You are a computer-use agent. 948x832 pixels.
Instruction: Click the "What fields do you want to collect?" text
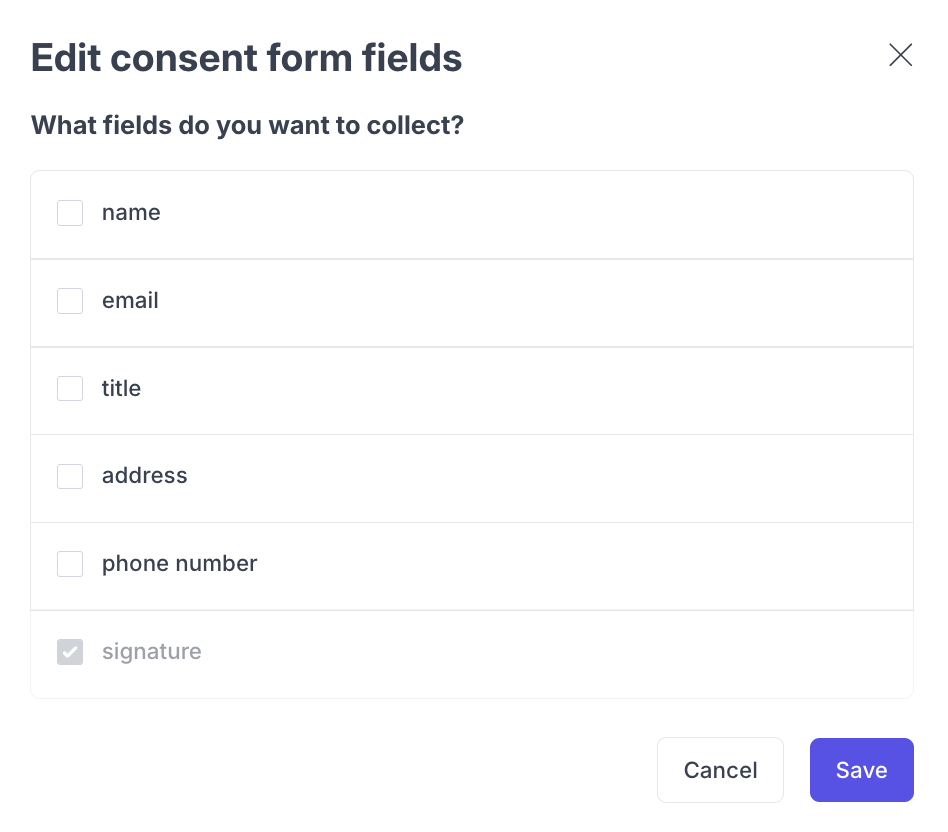click(247, 126)
